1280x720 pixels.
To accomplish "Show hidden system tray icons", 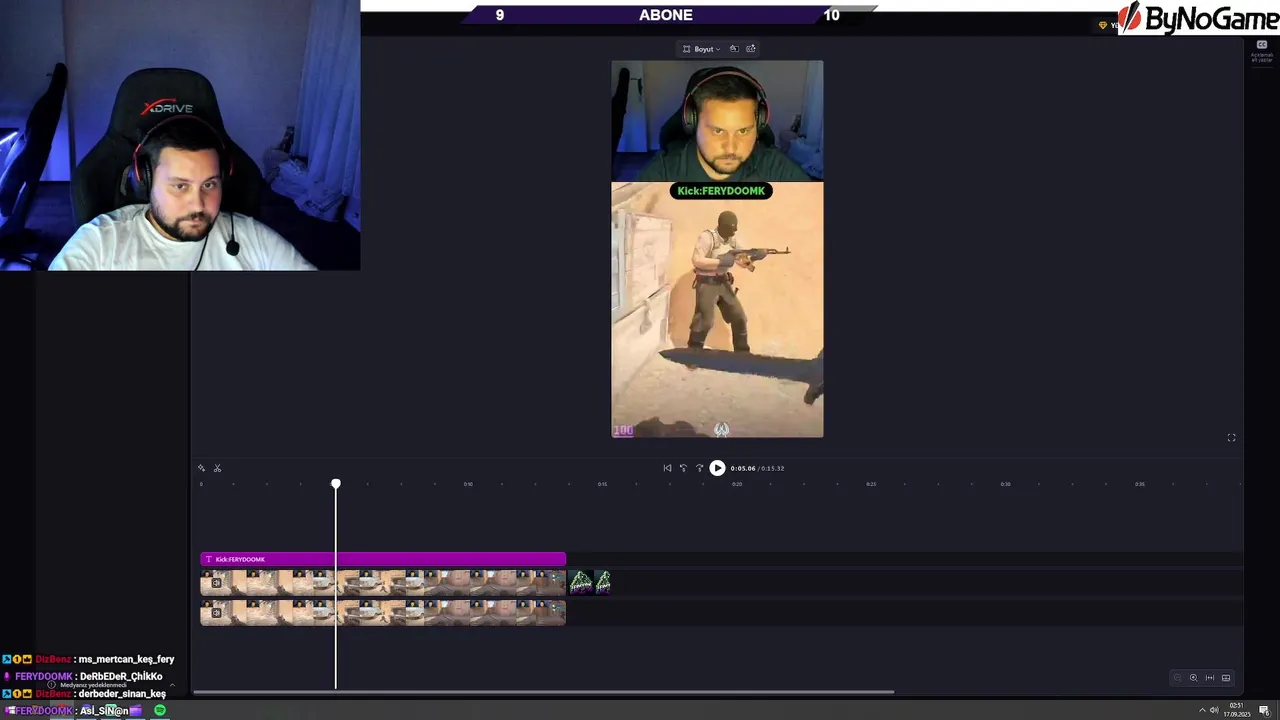I will 1202,710.
